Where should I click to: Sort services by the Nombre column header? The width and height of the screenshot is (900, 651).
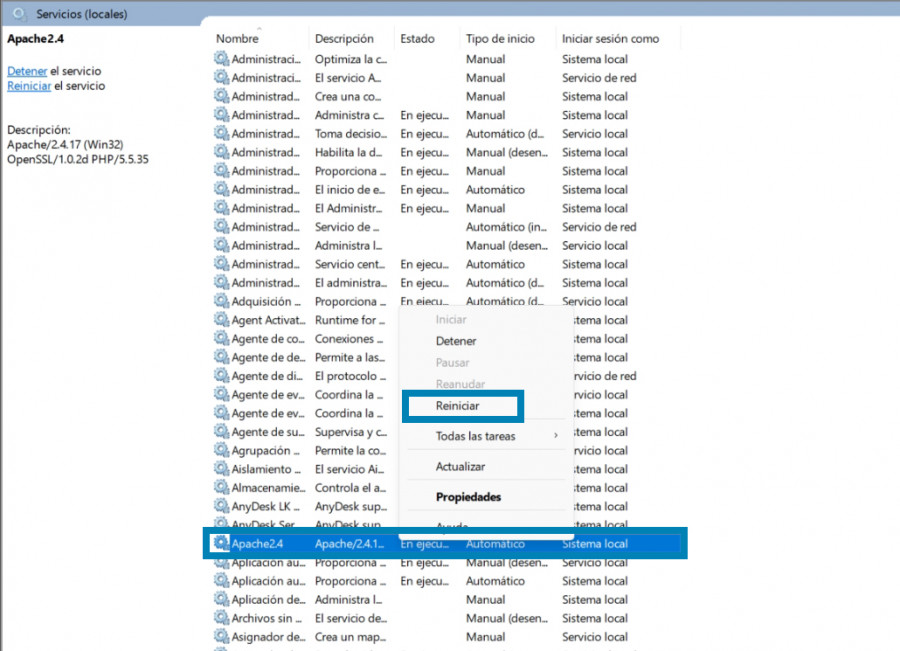[238, 39]
